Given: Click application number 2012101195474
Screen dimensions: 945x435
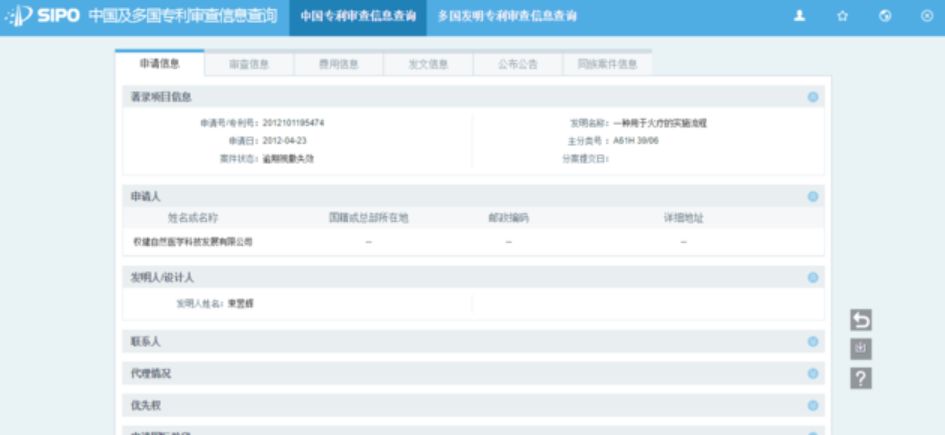Looking at the screenshot, I should point(294,123).
